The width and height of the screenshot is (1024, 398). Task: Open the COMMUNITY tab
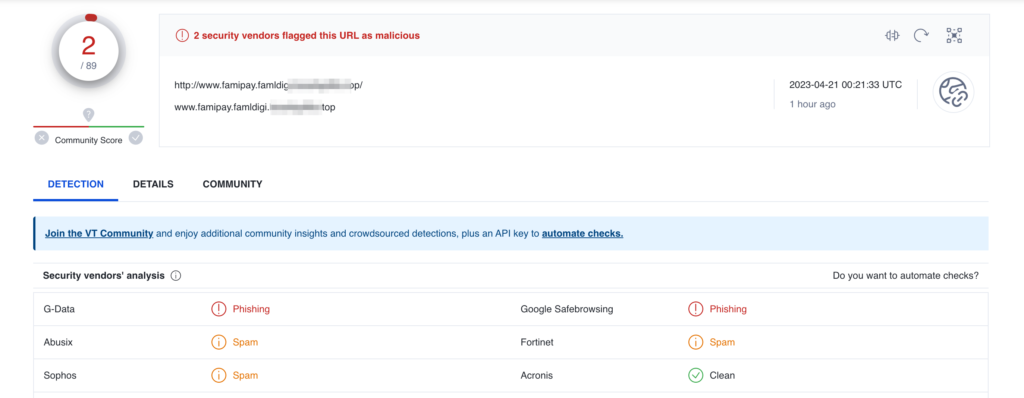232,184
